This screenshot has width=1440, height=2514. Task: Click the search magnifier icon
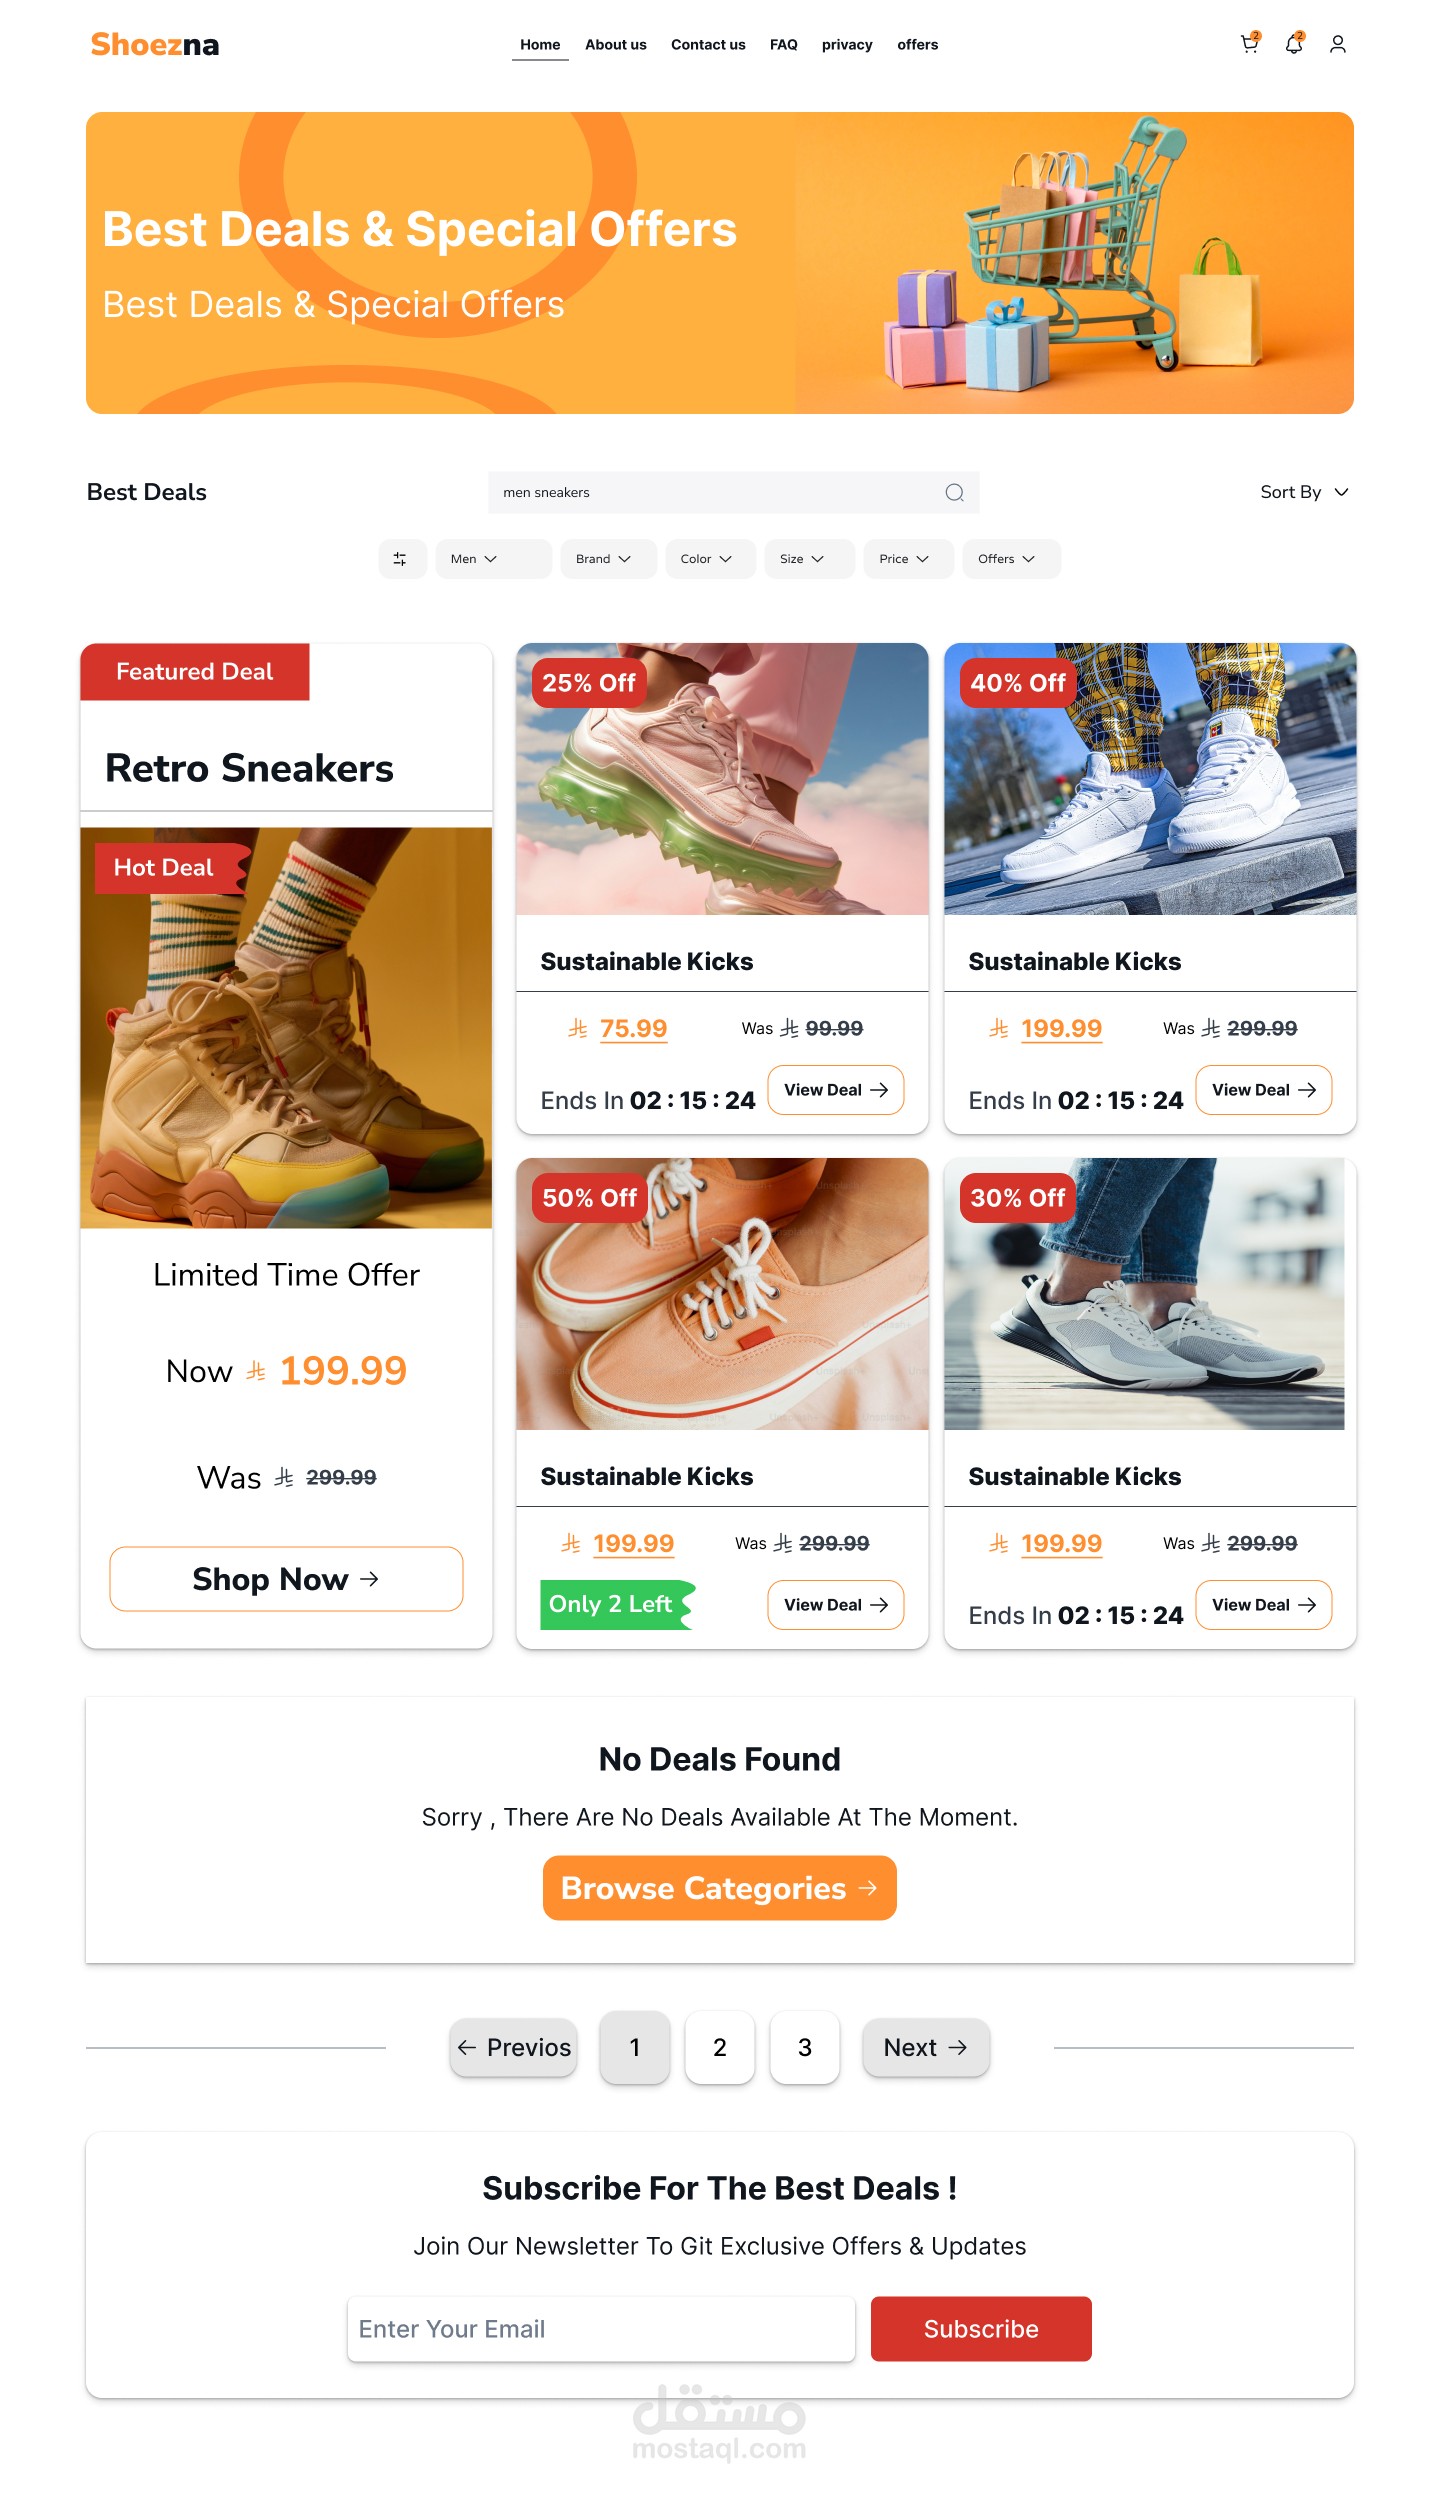[x=954, y=492]
